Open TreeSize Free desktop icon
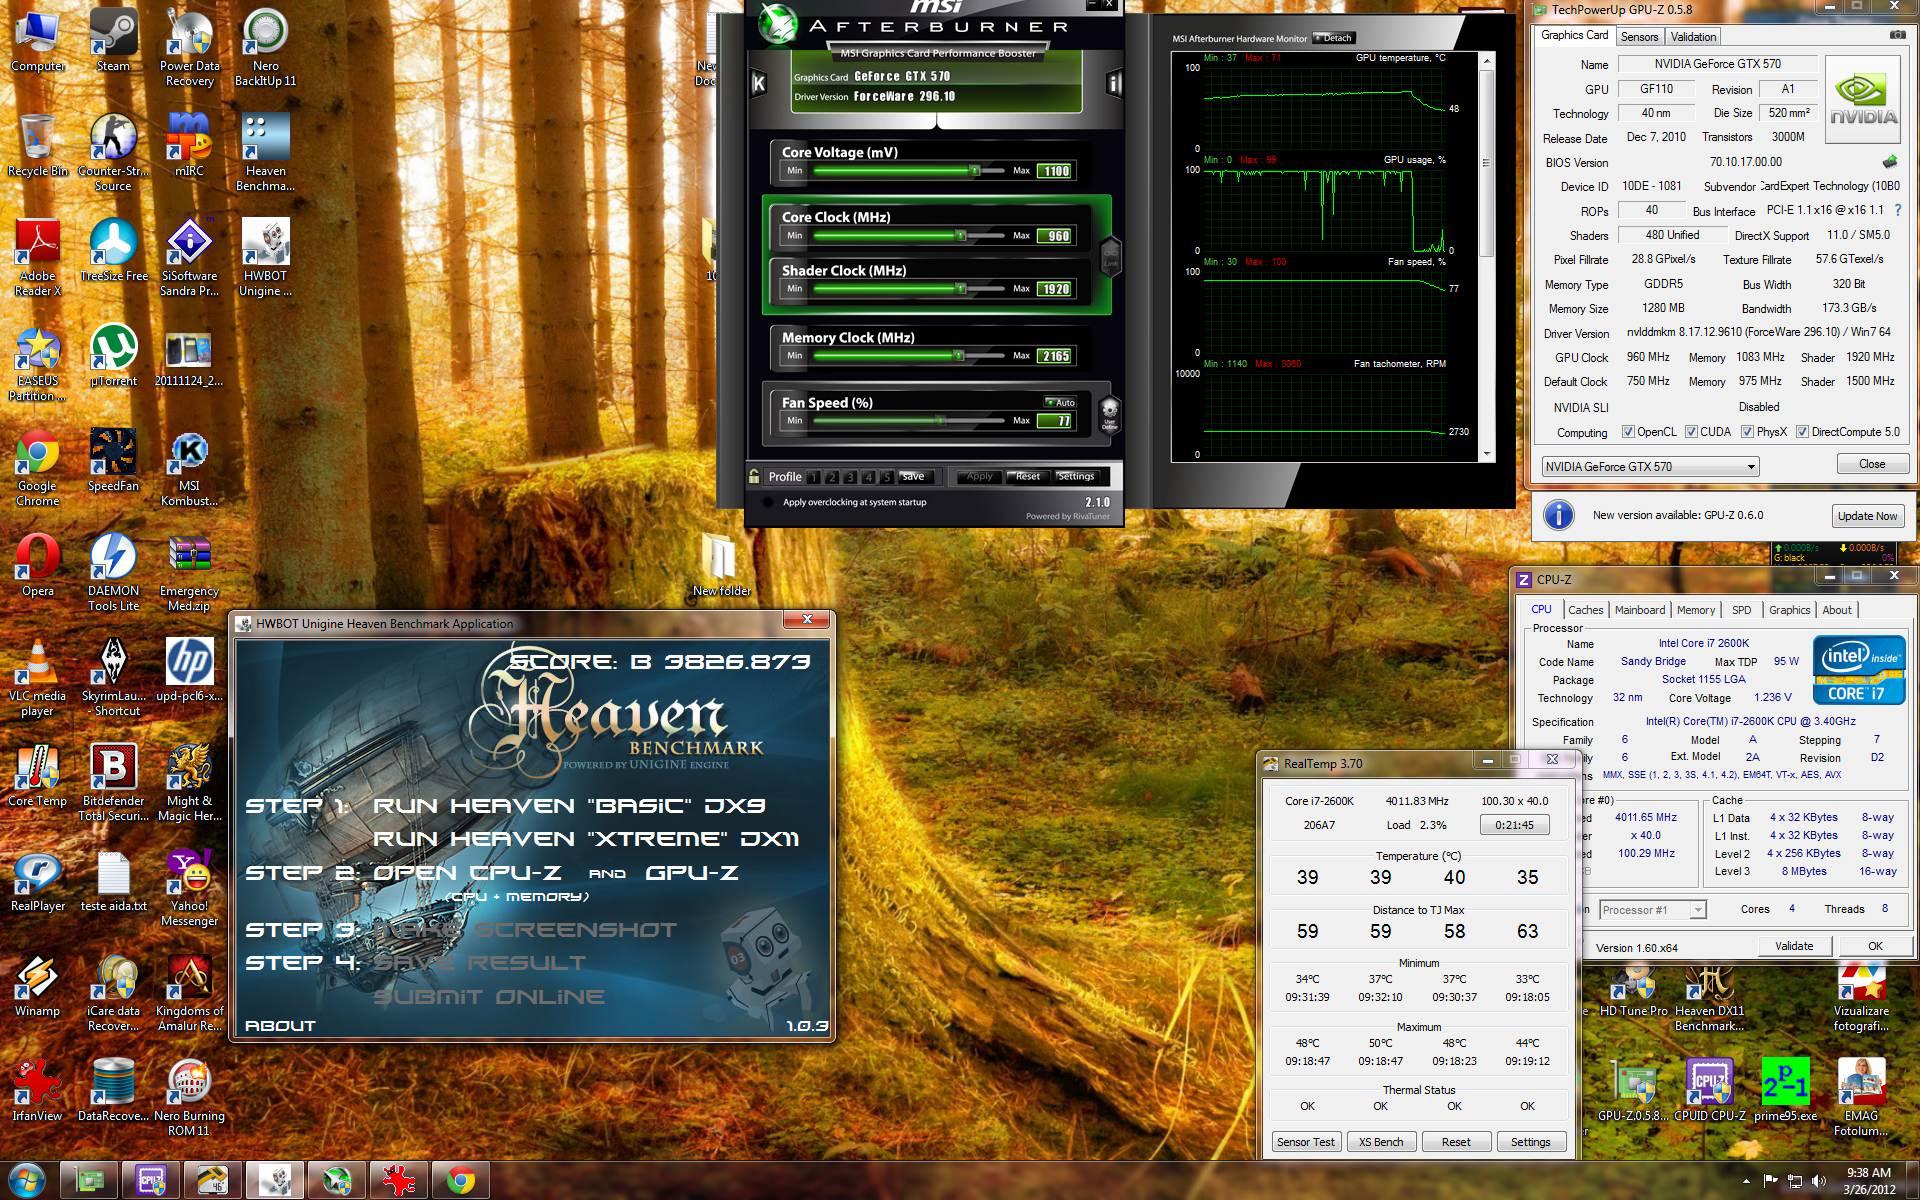The width and height of the screenshot is (1920, 1200). [113, 251]
